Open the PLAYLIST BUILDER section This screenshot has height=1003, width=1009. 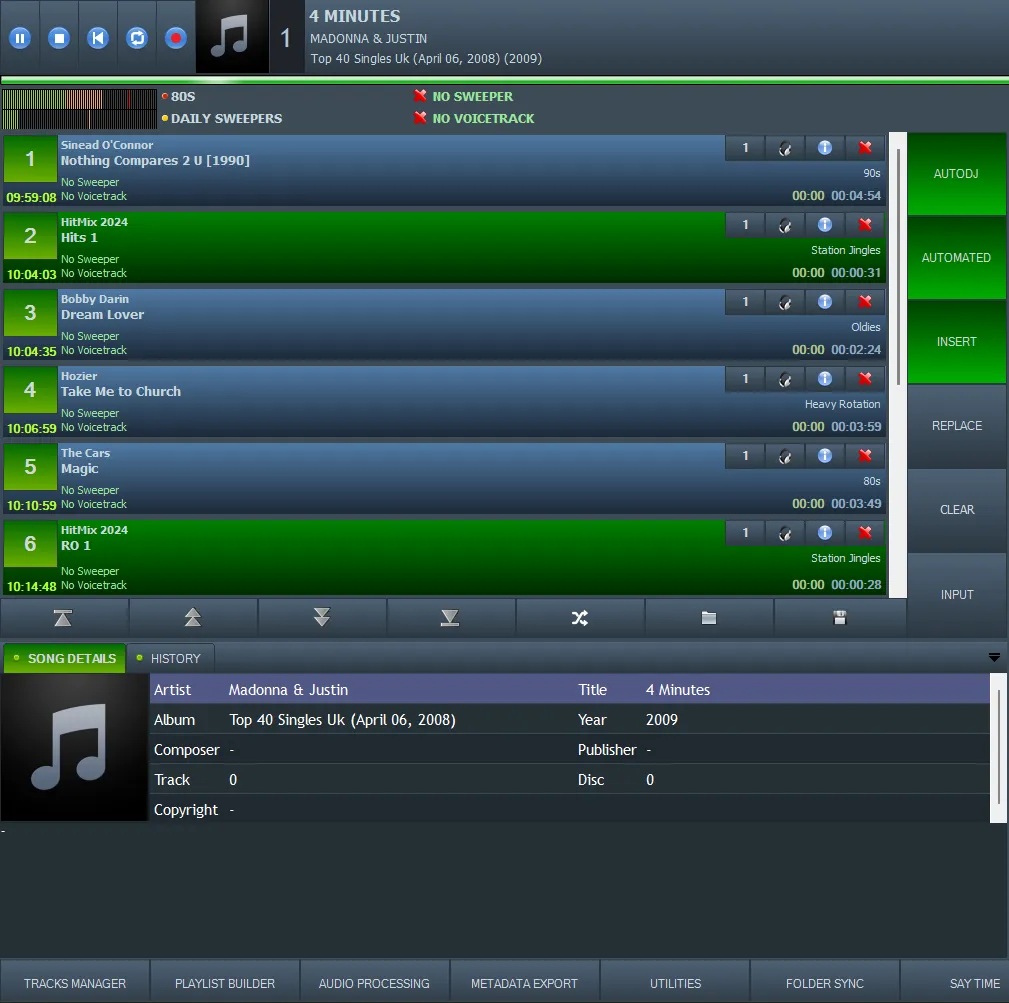(225, 983)
